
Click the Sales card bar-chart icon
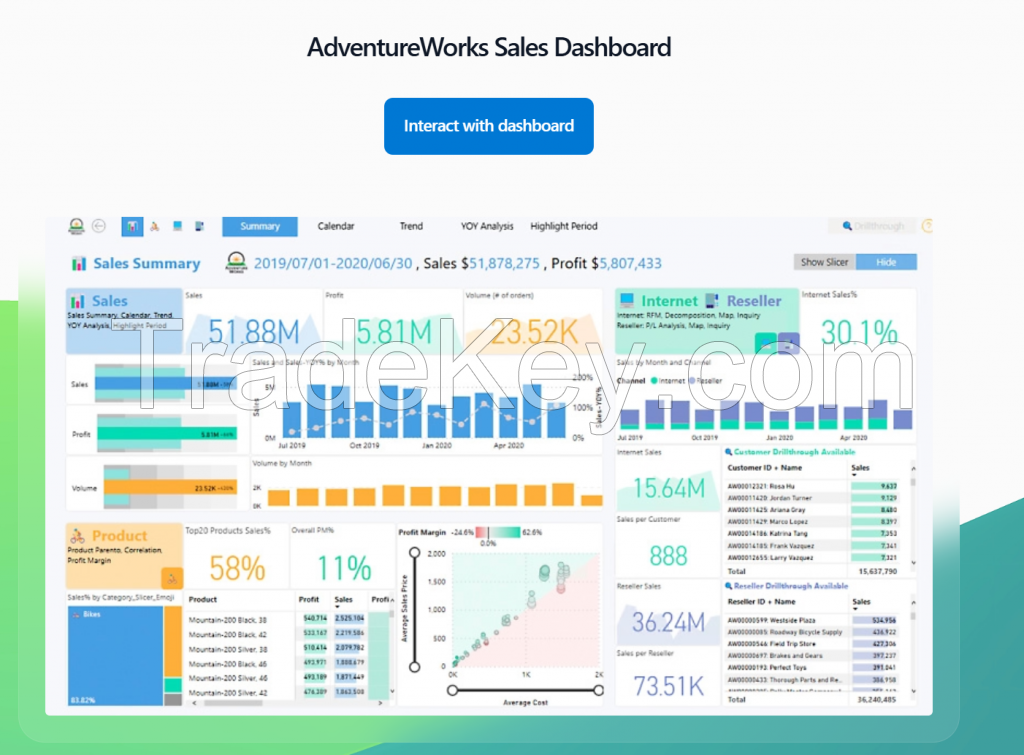(78, 301)
